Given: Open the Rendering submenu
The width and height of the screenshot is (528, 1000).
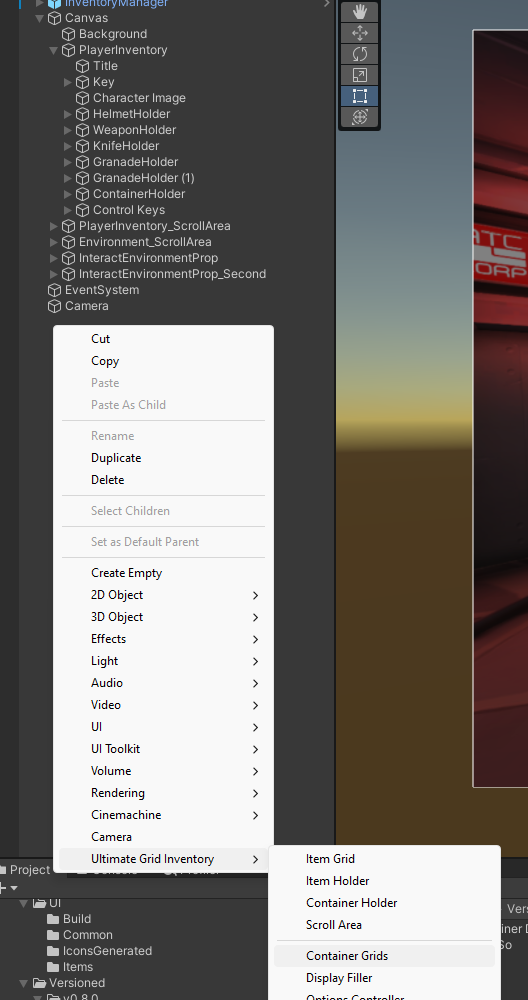Looking at the screenshot, I should pos(163,793).
